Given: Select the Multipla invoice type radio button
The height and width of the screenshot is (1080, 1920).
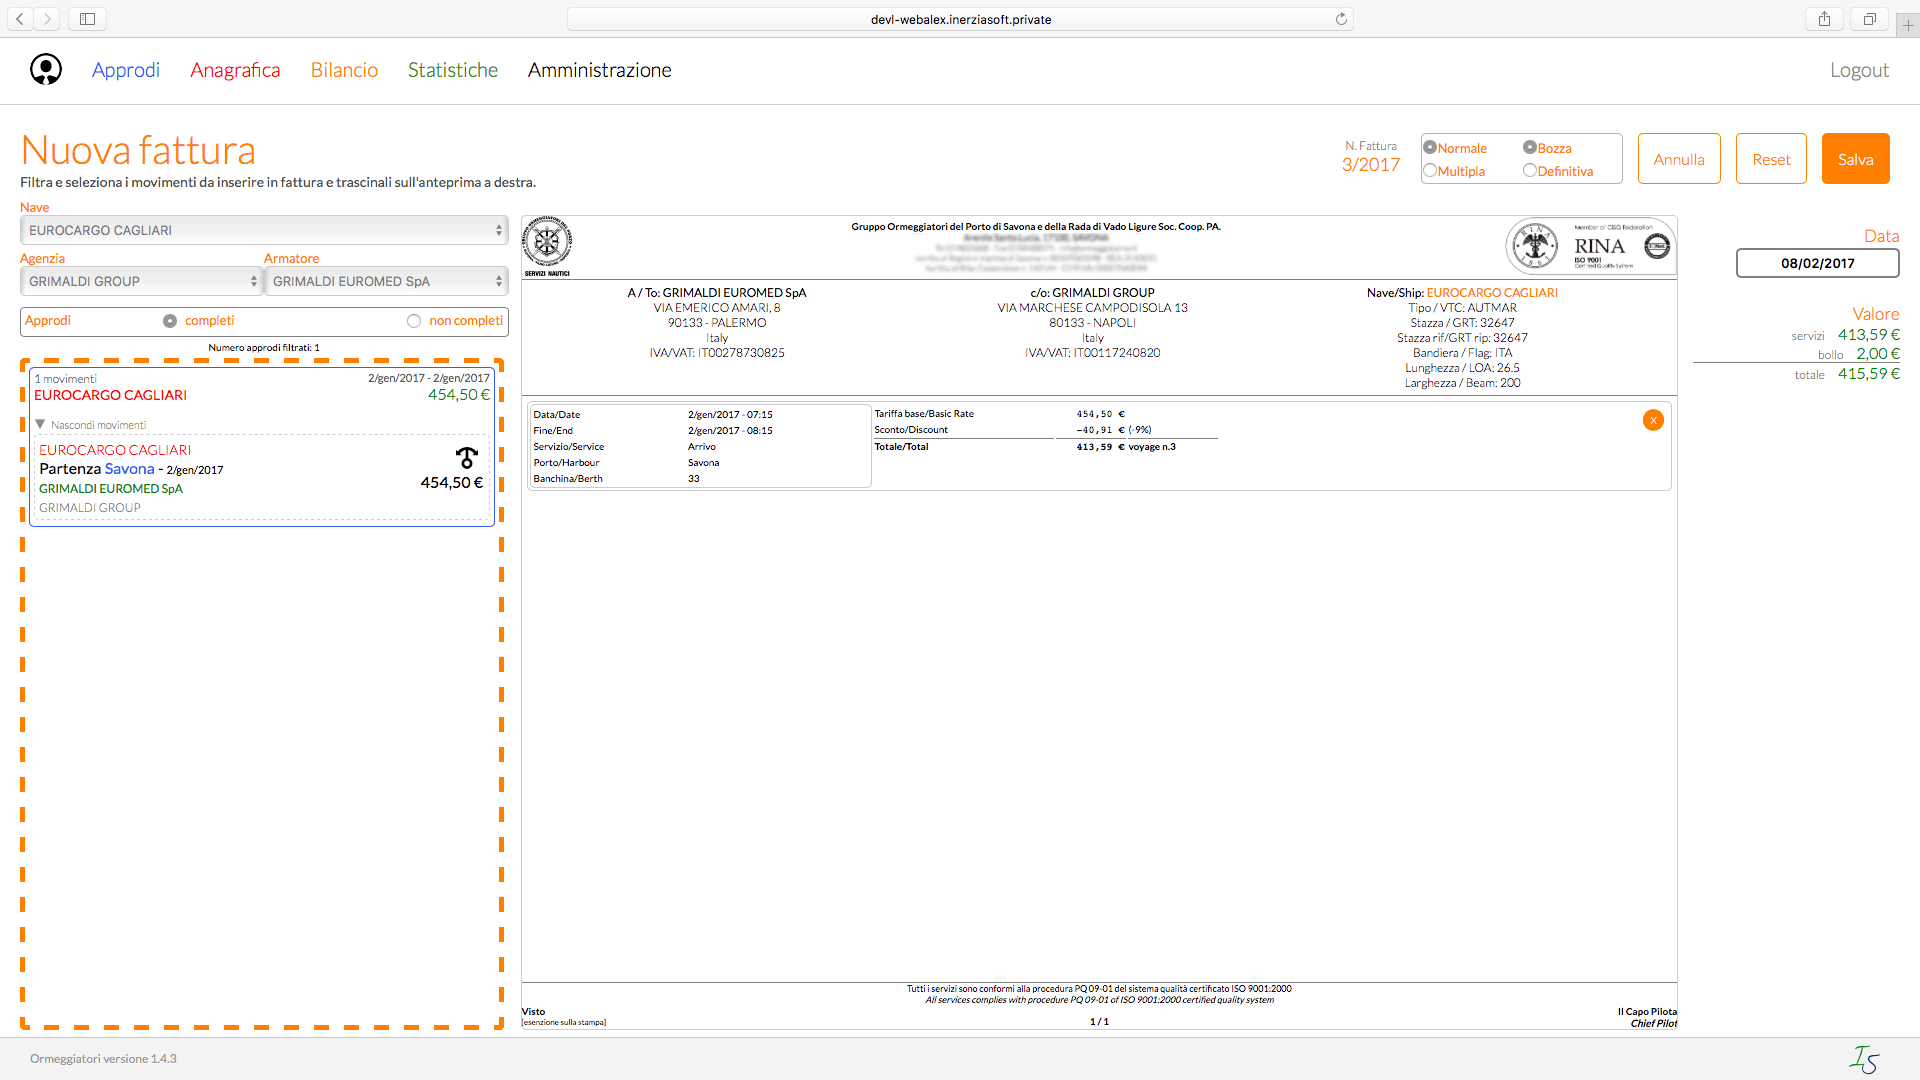Looking at the screenshot, I should pyautogui.click(x=1430, y=170).
